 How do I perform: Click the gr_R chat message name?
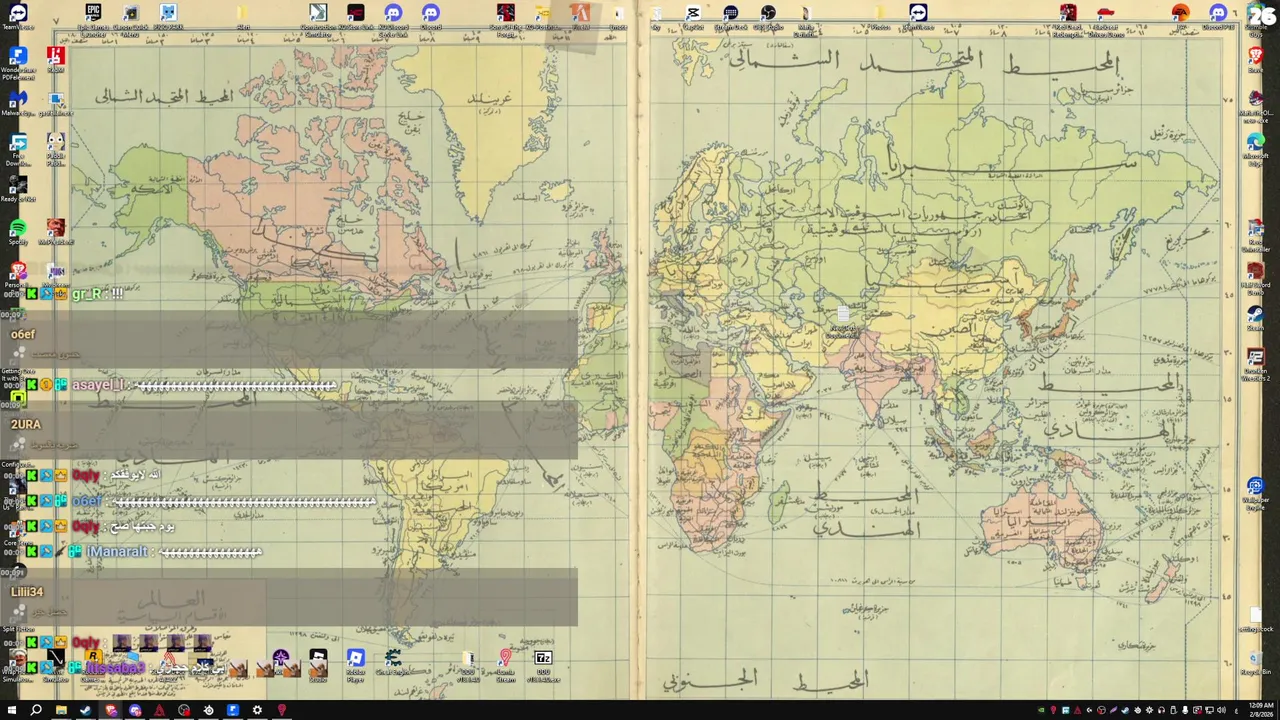pos(87,294)
